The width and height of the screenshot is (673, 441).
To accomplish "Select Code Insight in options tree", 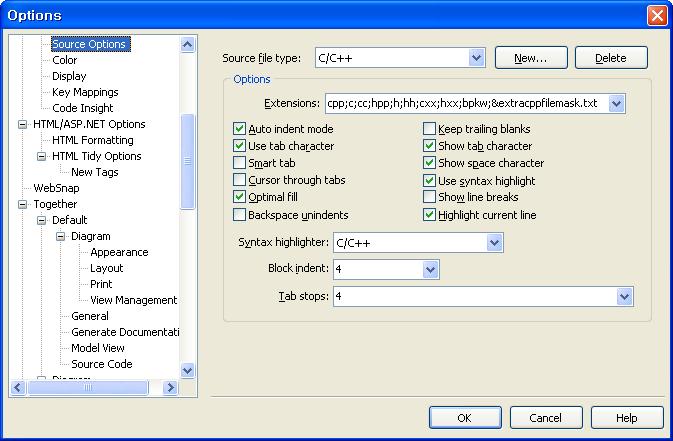I will 83,108.
